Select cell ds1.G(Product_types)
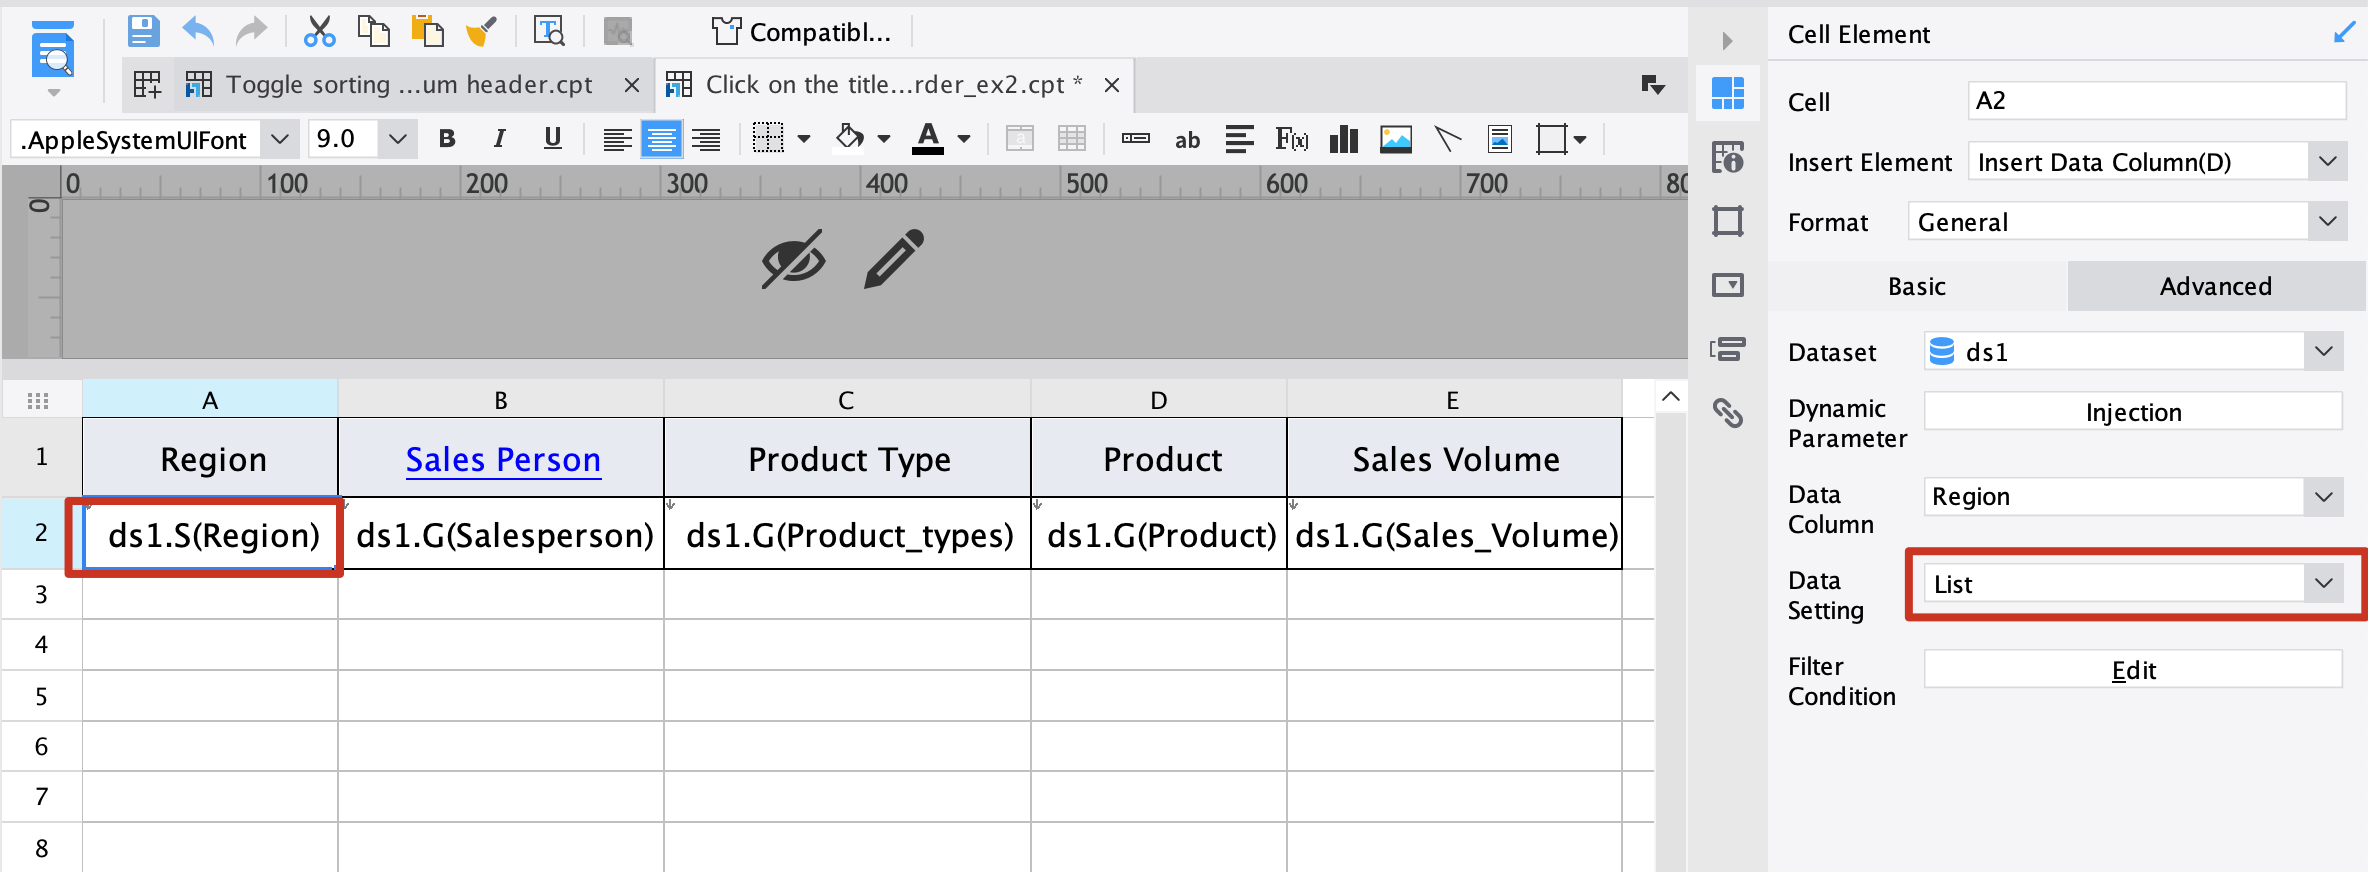This screenshot has width=2368, height=872. coord(848,534)
